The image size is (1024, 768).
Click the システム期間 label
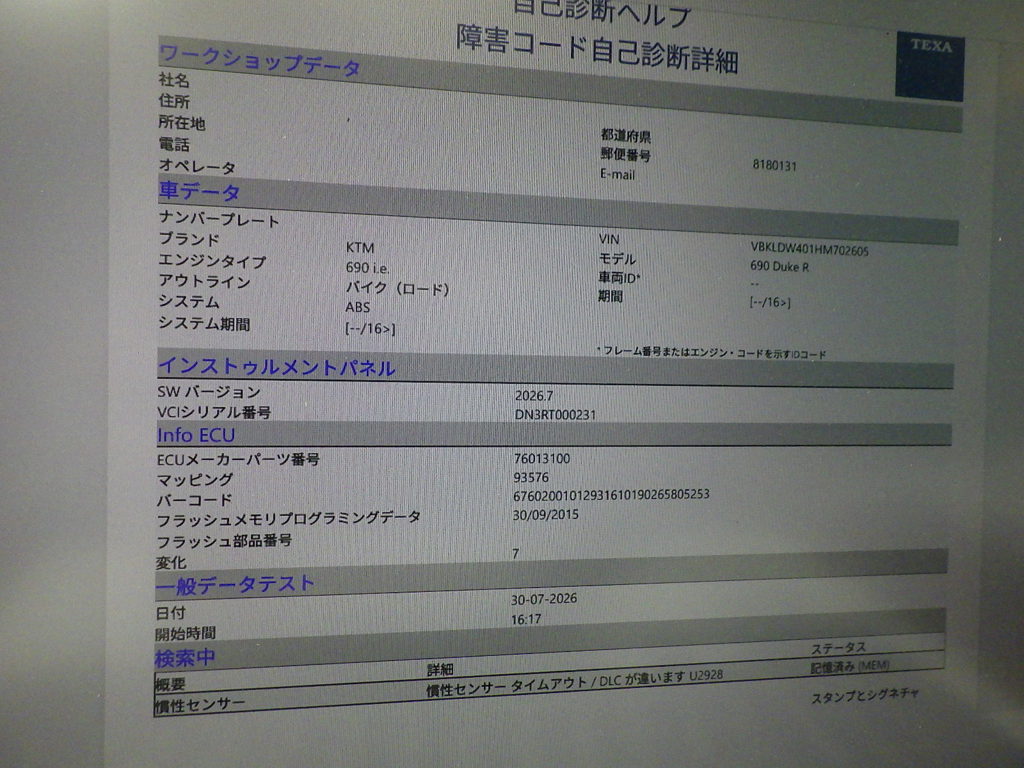(204, 323)
